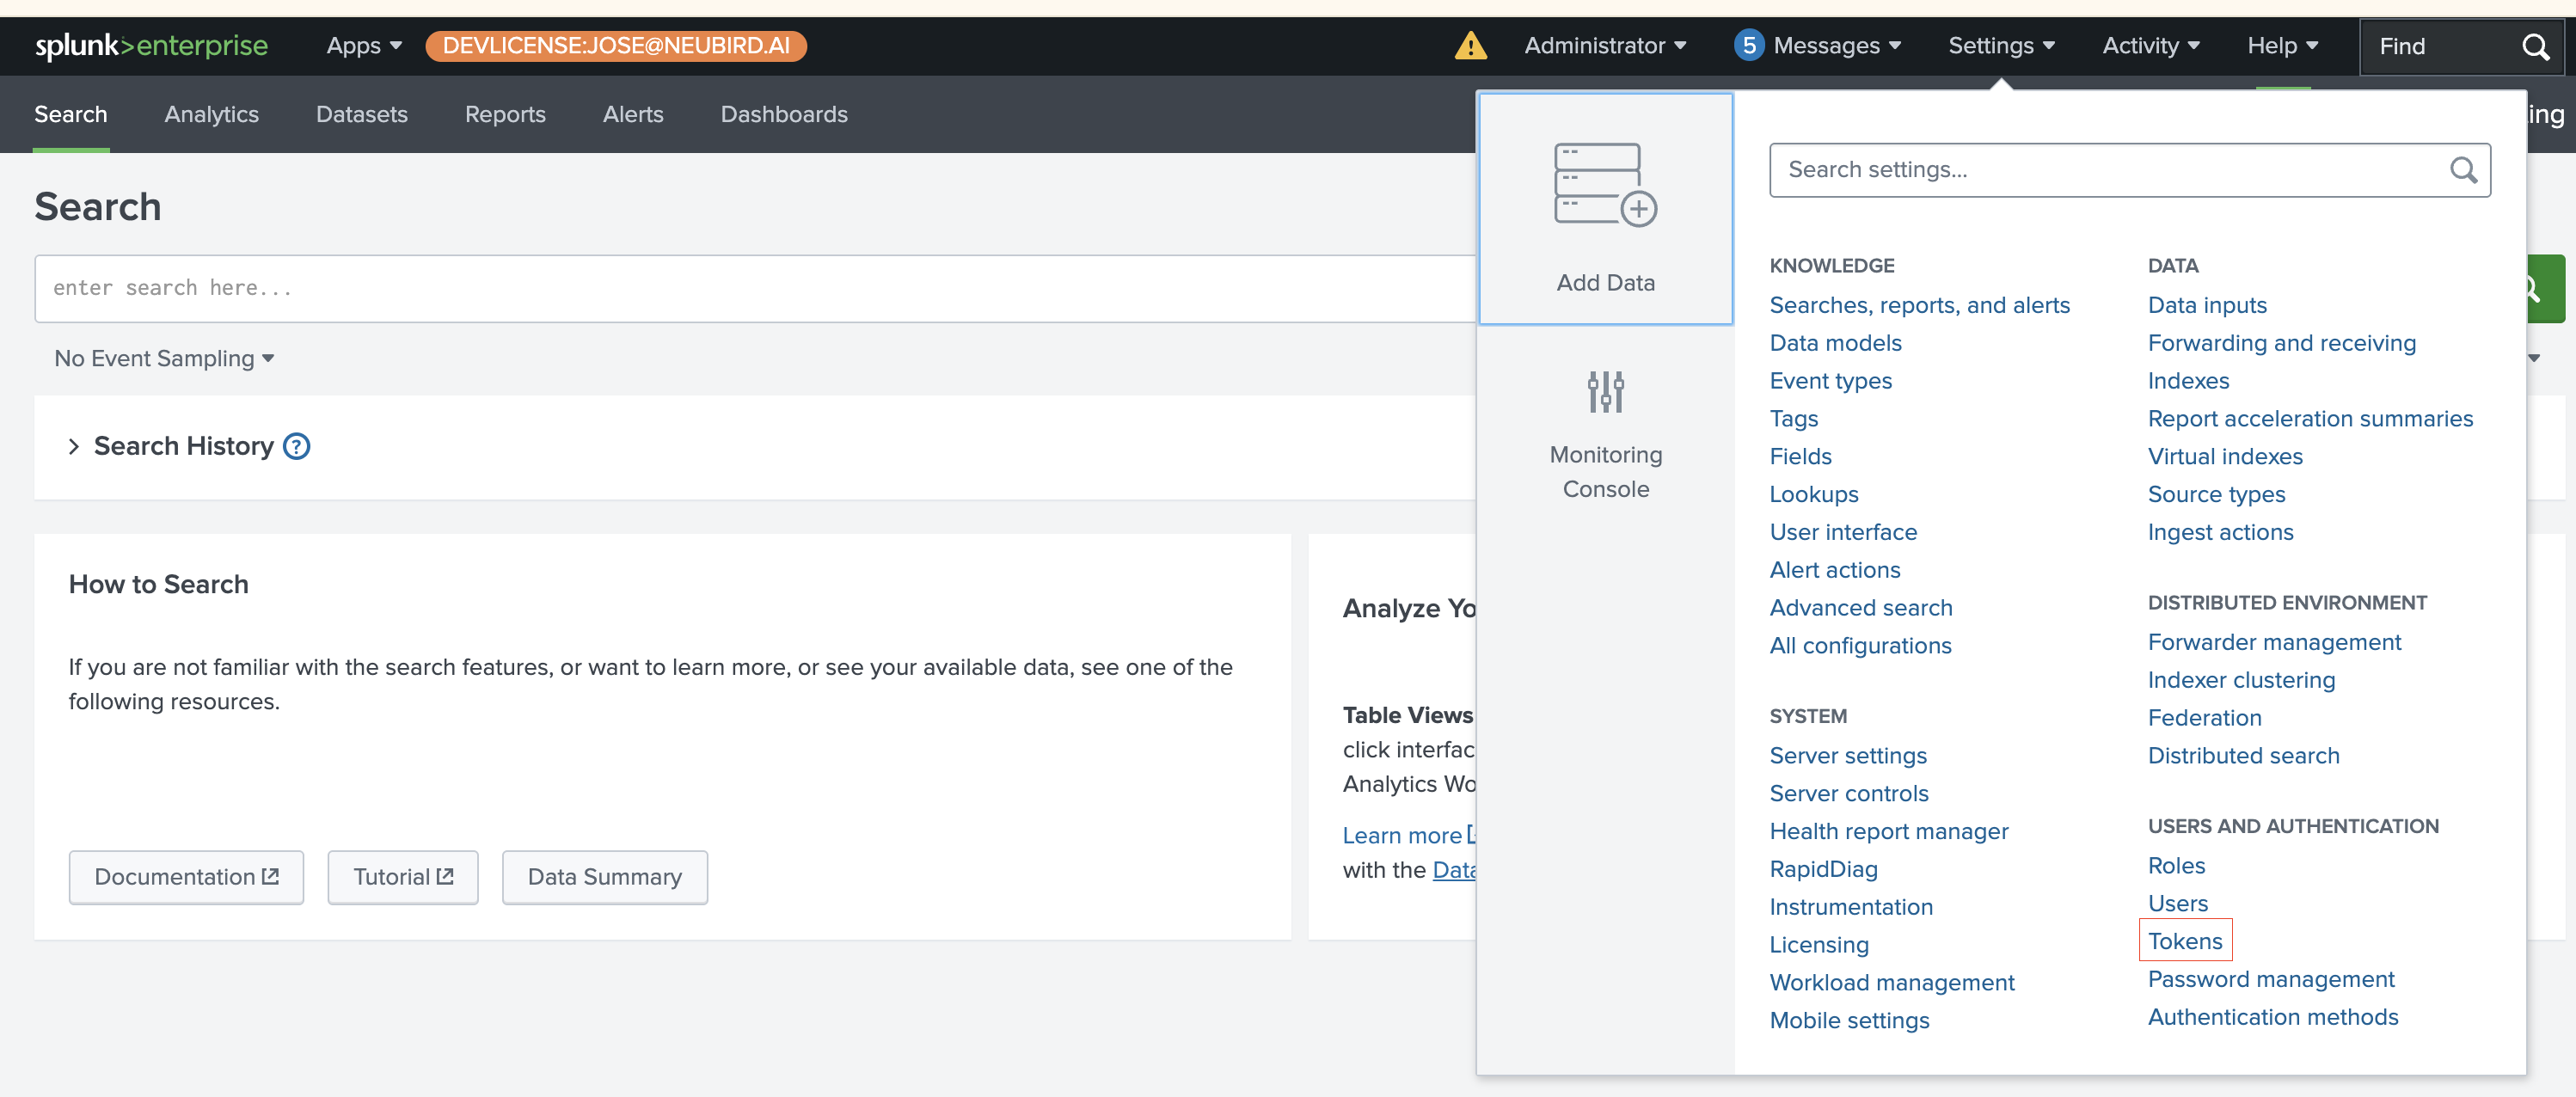Open Forwarder management
This screenshot has height=1097, width=2576.
[2274, 642]
